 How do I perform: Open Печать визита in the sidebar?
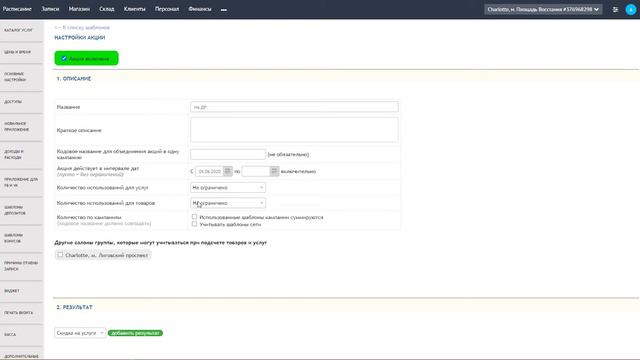[21, 313]
